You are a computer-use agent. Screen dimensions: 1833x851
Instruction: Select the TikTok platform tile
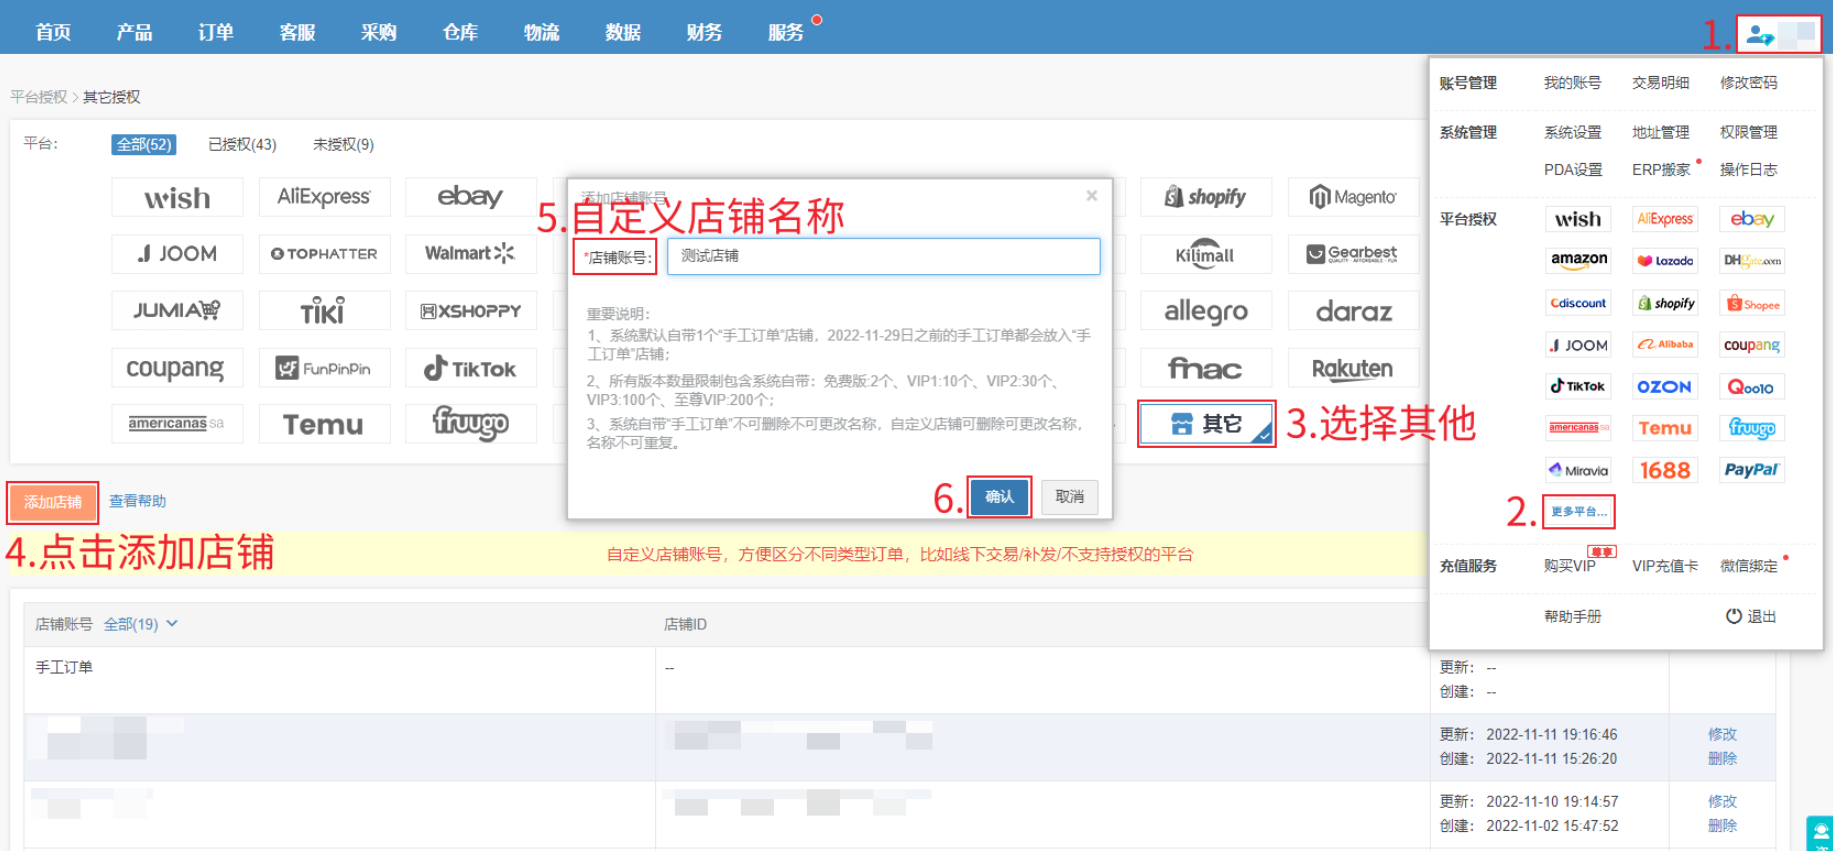pyautogui.click(x=470, y=368)
